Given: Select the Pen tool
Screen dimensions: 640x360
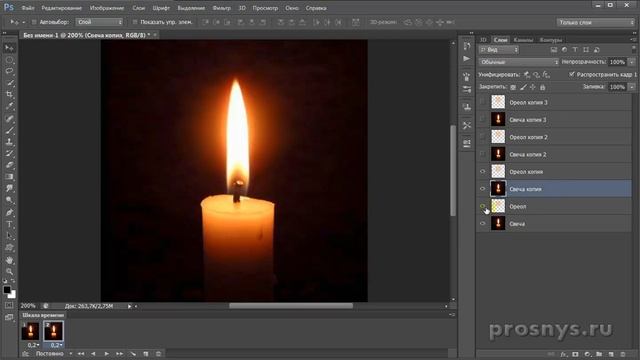Looking at the screenshot, I should pyautogui.click(x=9, y=213).
